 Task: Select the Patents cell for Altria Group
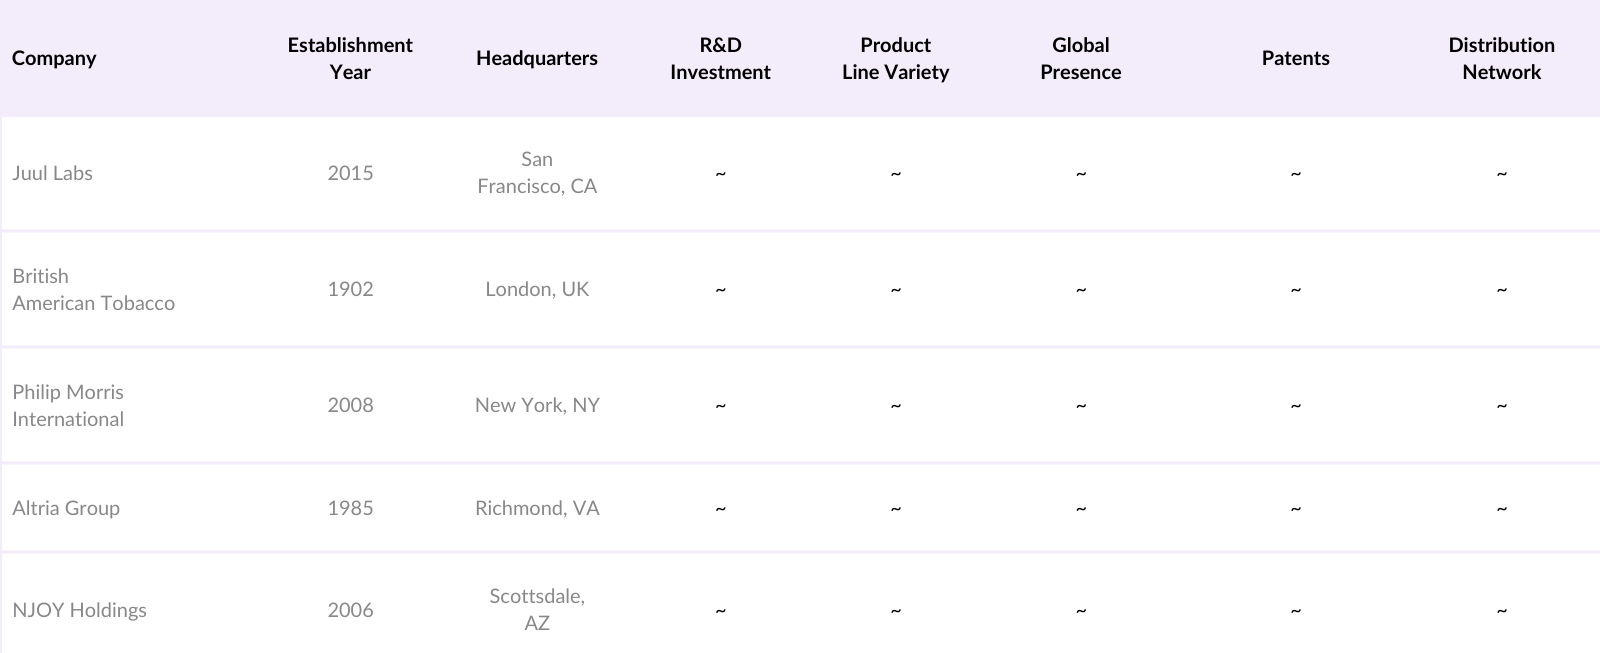coord(1295,508)
